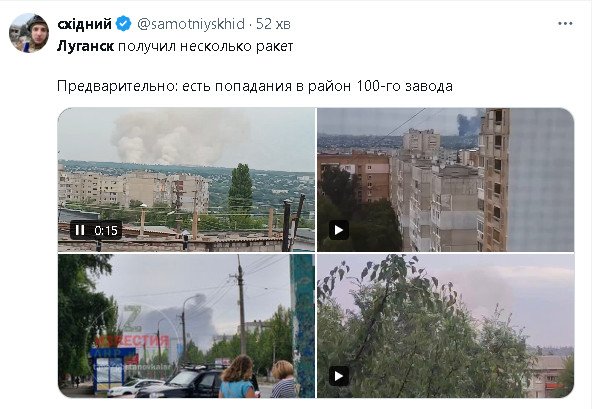Click the blue verified badge icon
This screenshot has height=409, width=604.
[124, 24]
